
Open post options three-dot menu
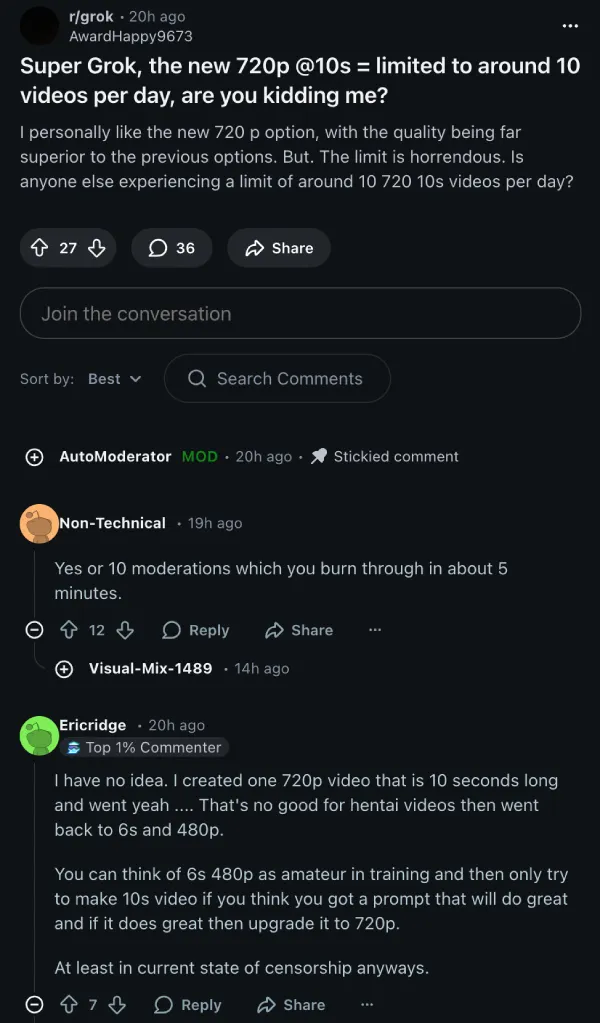coord(570,25)
